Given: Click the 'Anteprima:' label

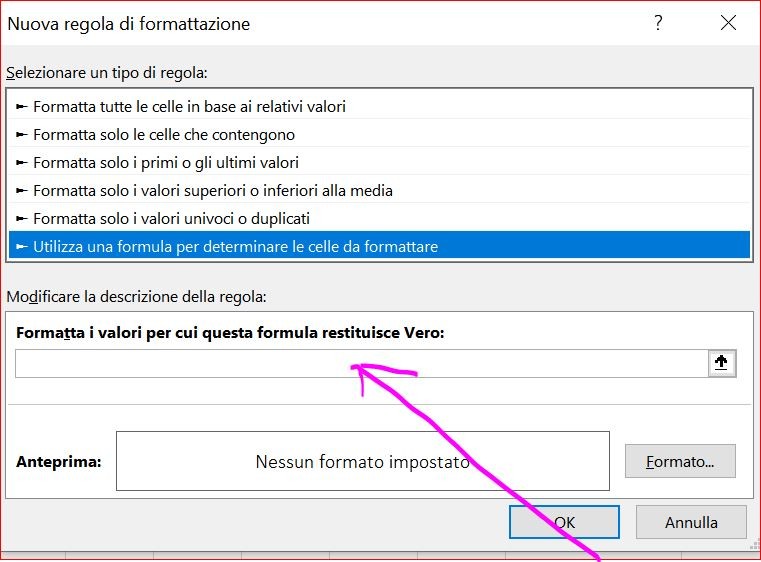Looking at the screenshot, I should [x=59, y=462].
